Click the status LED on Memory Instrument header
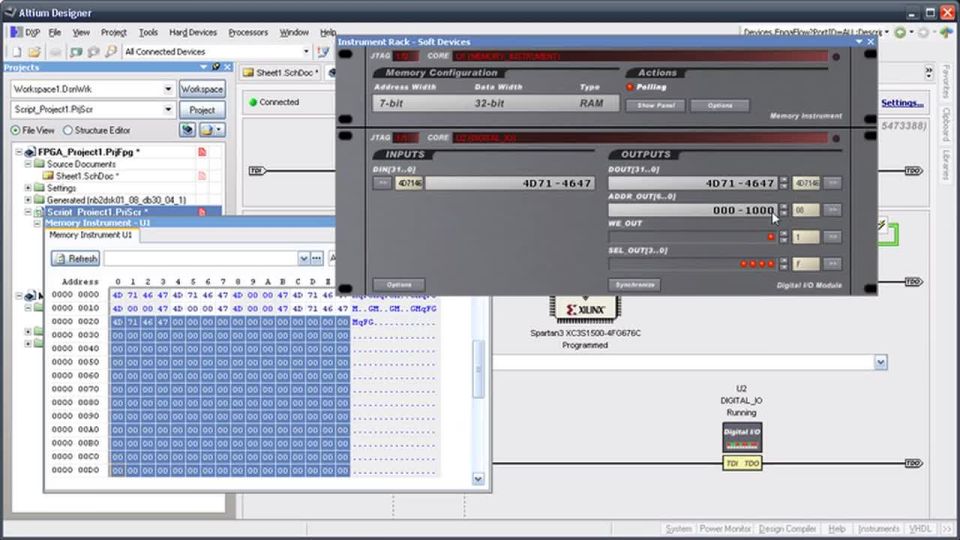The image size is (960, 540). tap(836, 56)
